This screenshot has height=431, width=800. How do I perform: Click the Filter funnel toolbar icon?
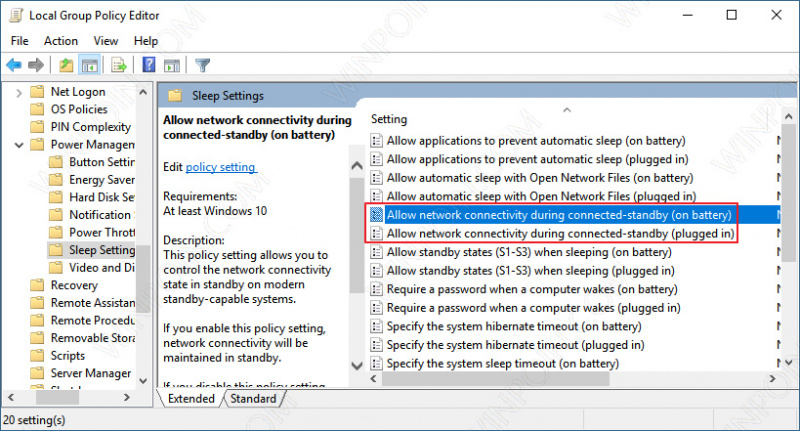pos(201,65)
